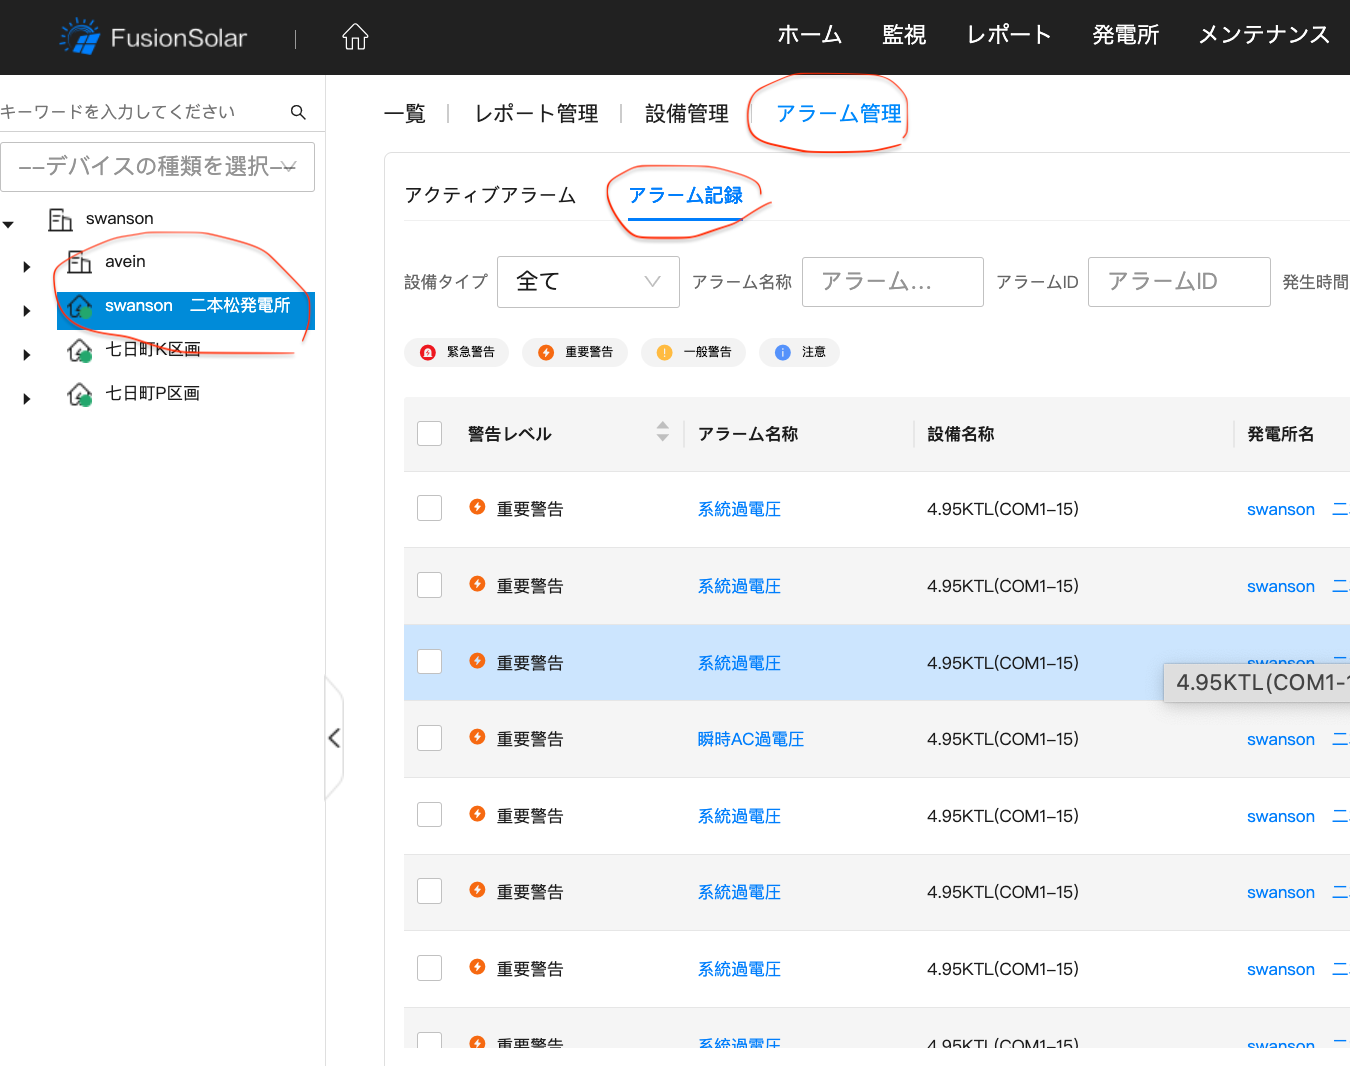The image size is (1350, 1066).
Task: Click the keyword search magnifier icon
Action: [298, 112]
